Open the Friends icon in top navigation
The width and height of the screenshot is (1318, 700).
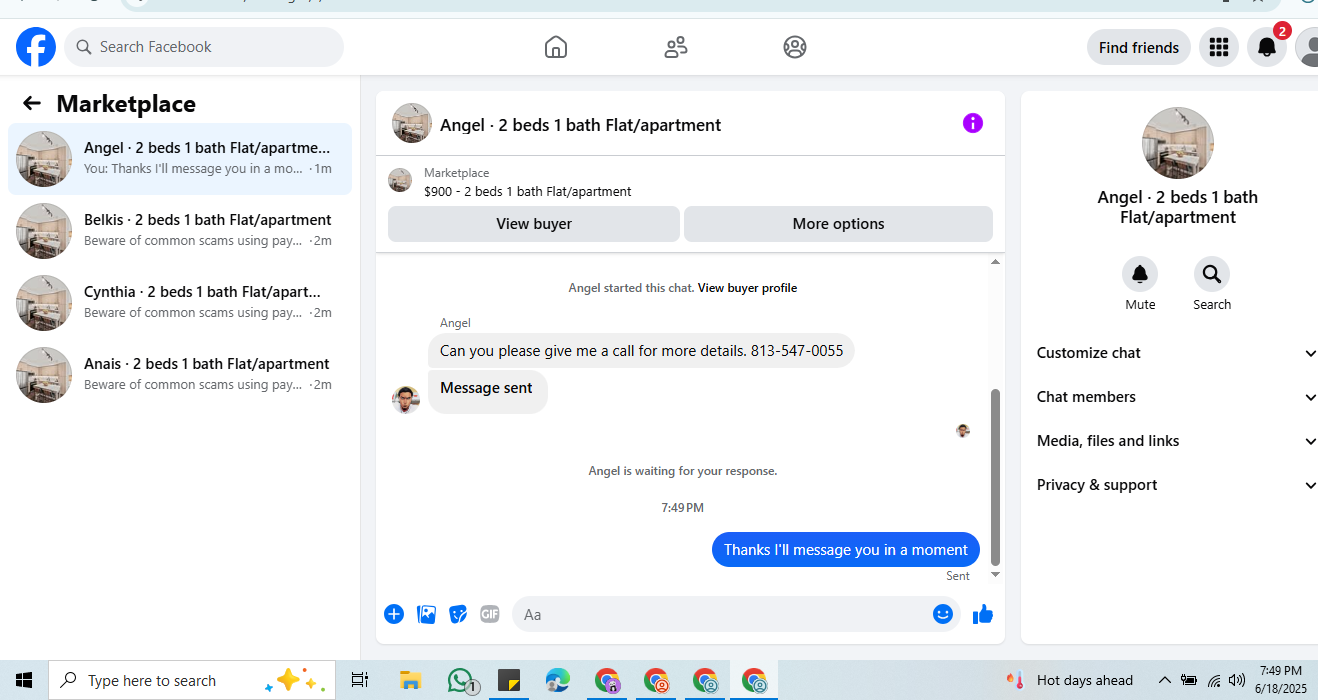tap(676, 47)
